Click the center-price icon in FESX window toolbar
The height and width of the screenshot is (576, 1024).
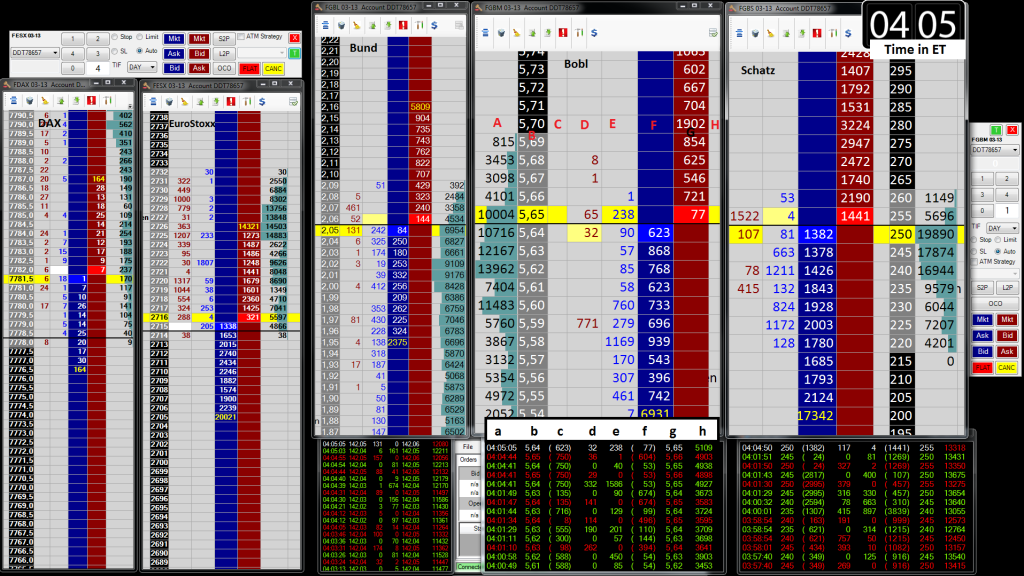point(153,101)
